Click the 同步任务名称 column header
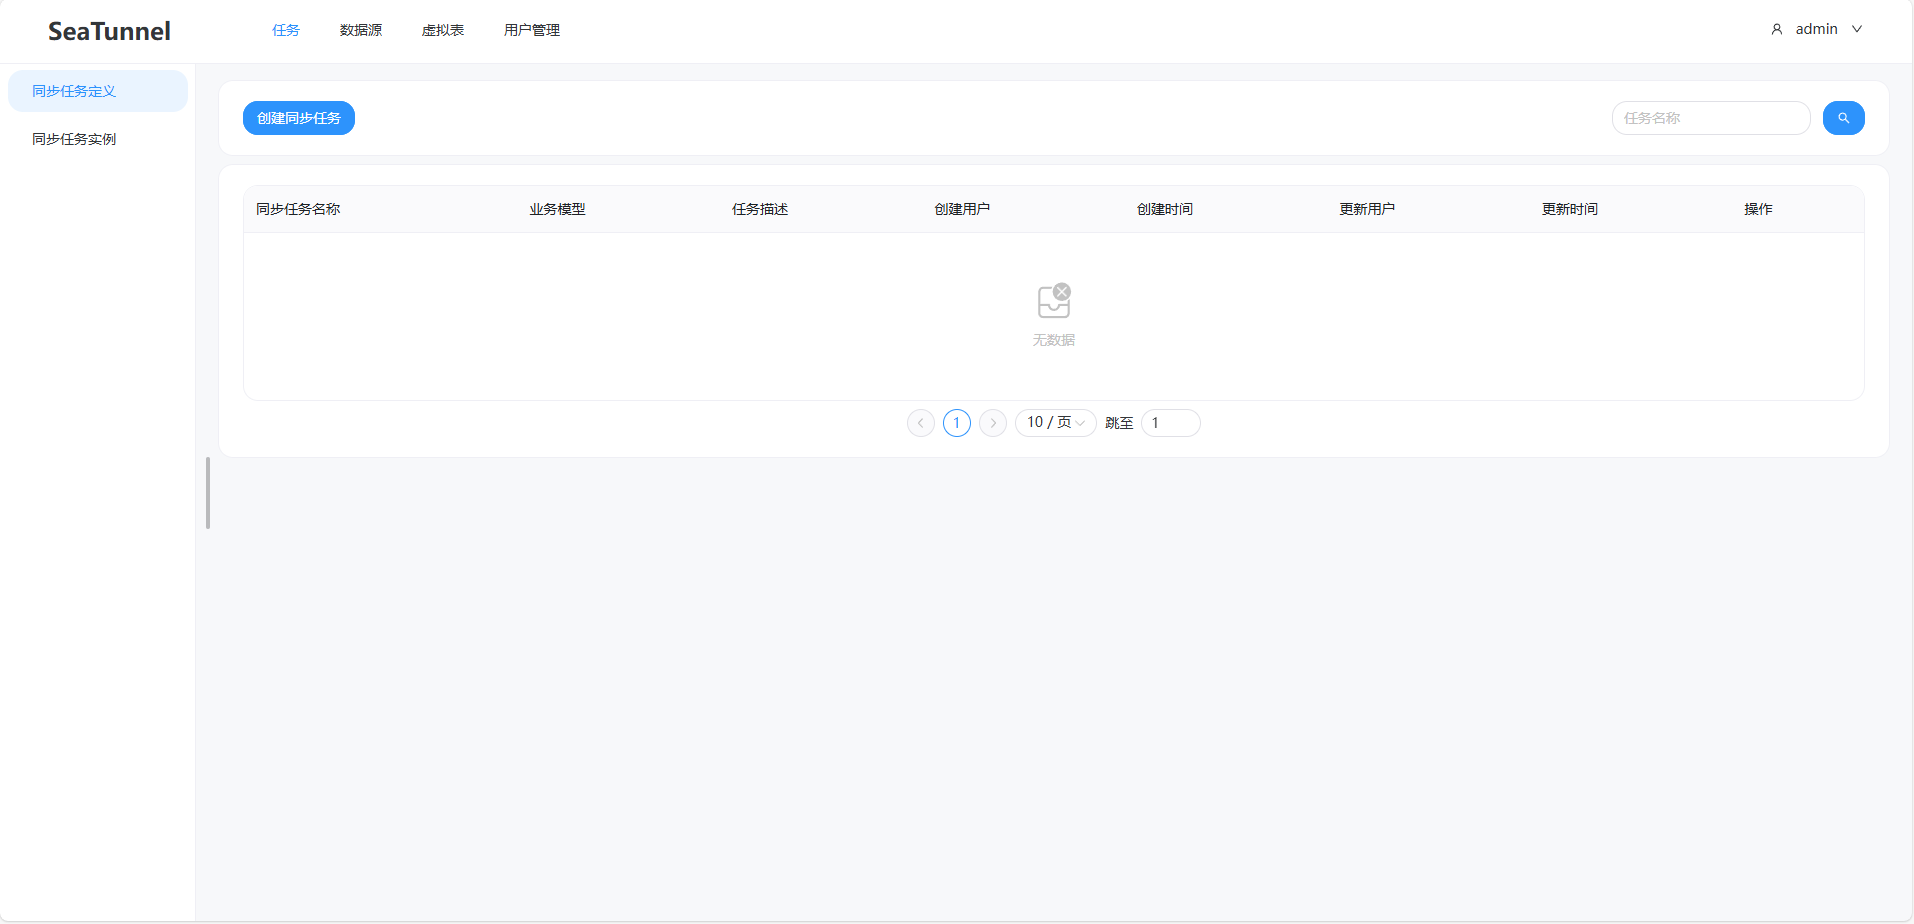This screenshot has width=1914, height=924. [298, 209]
